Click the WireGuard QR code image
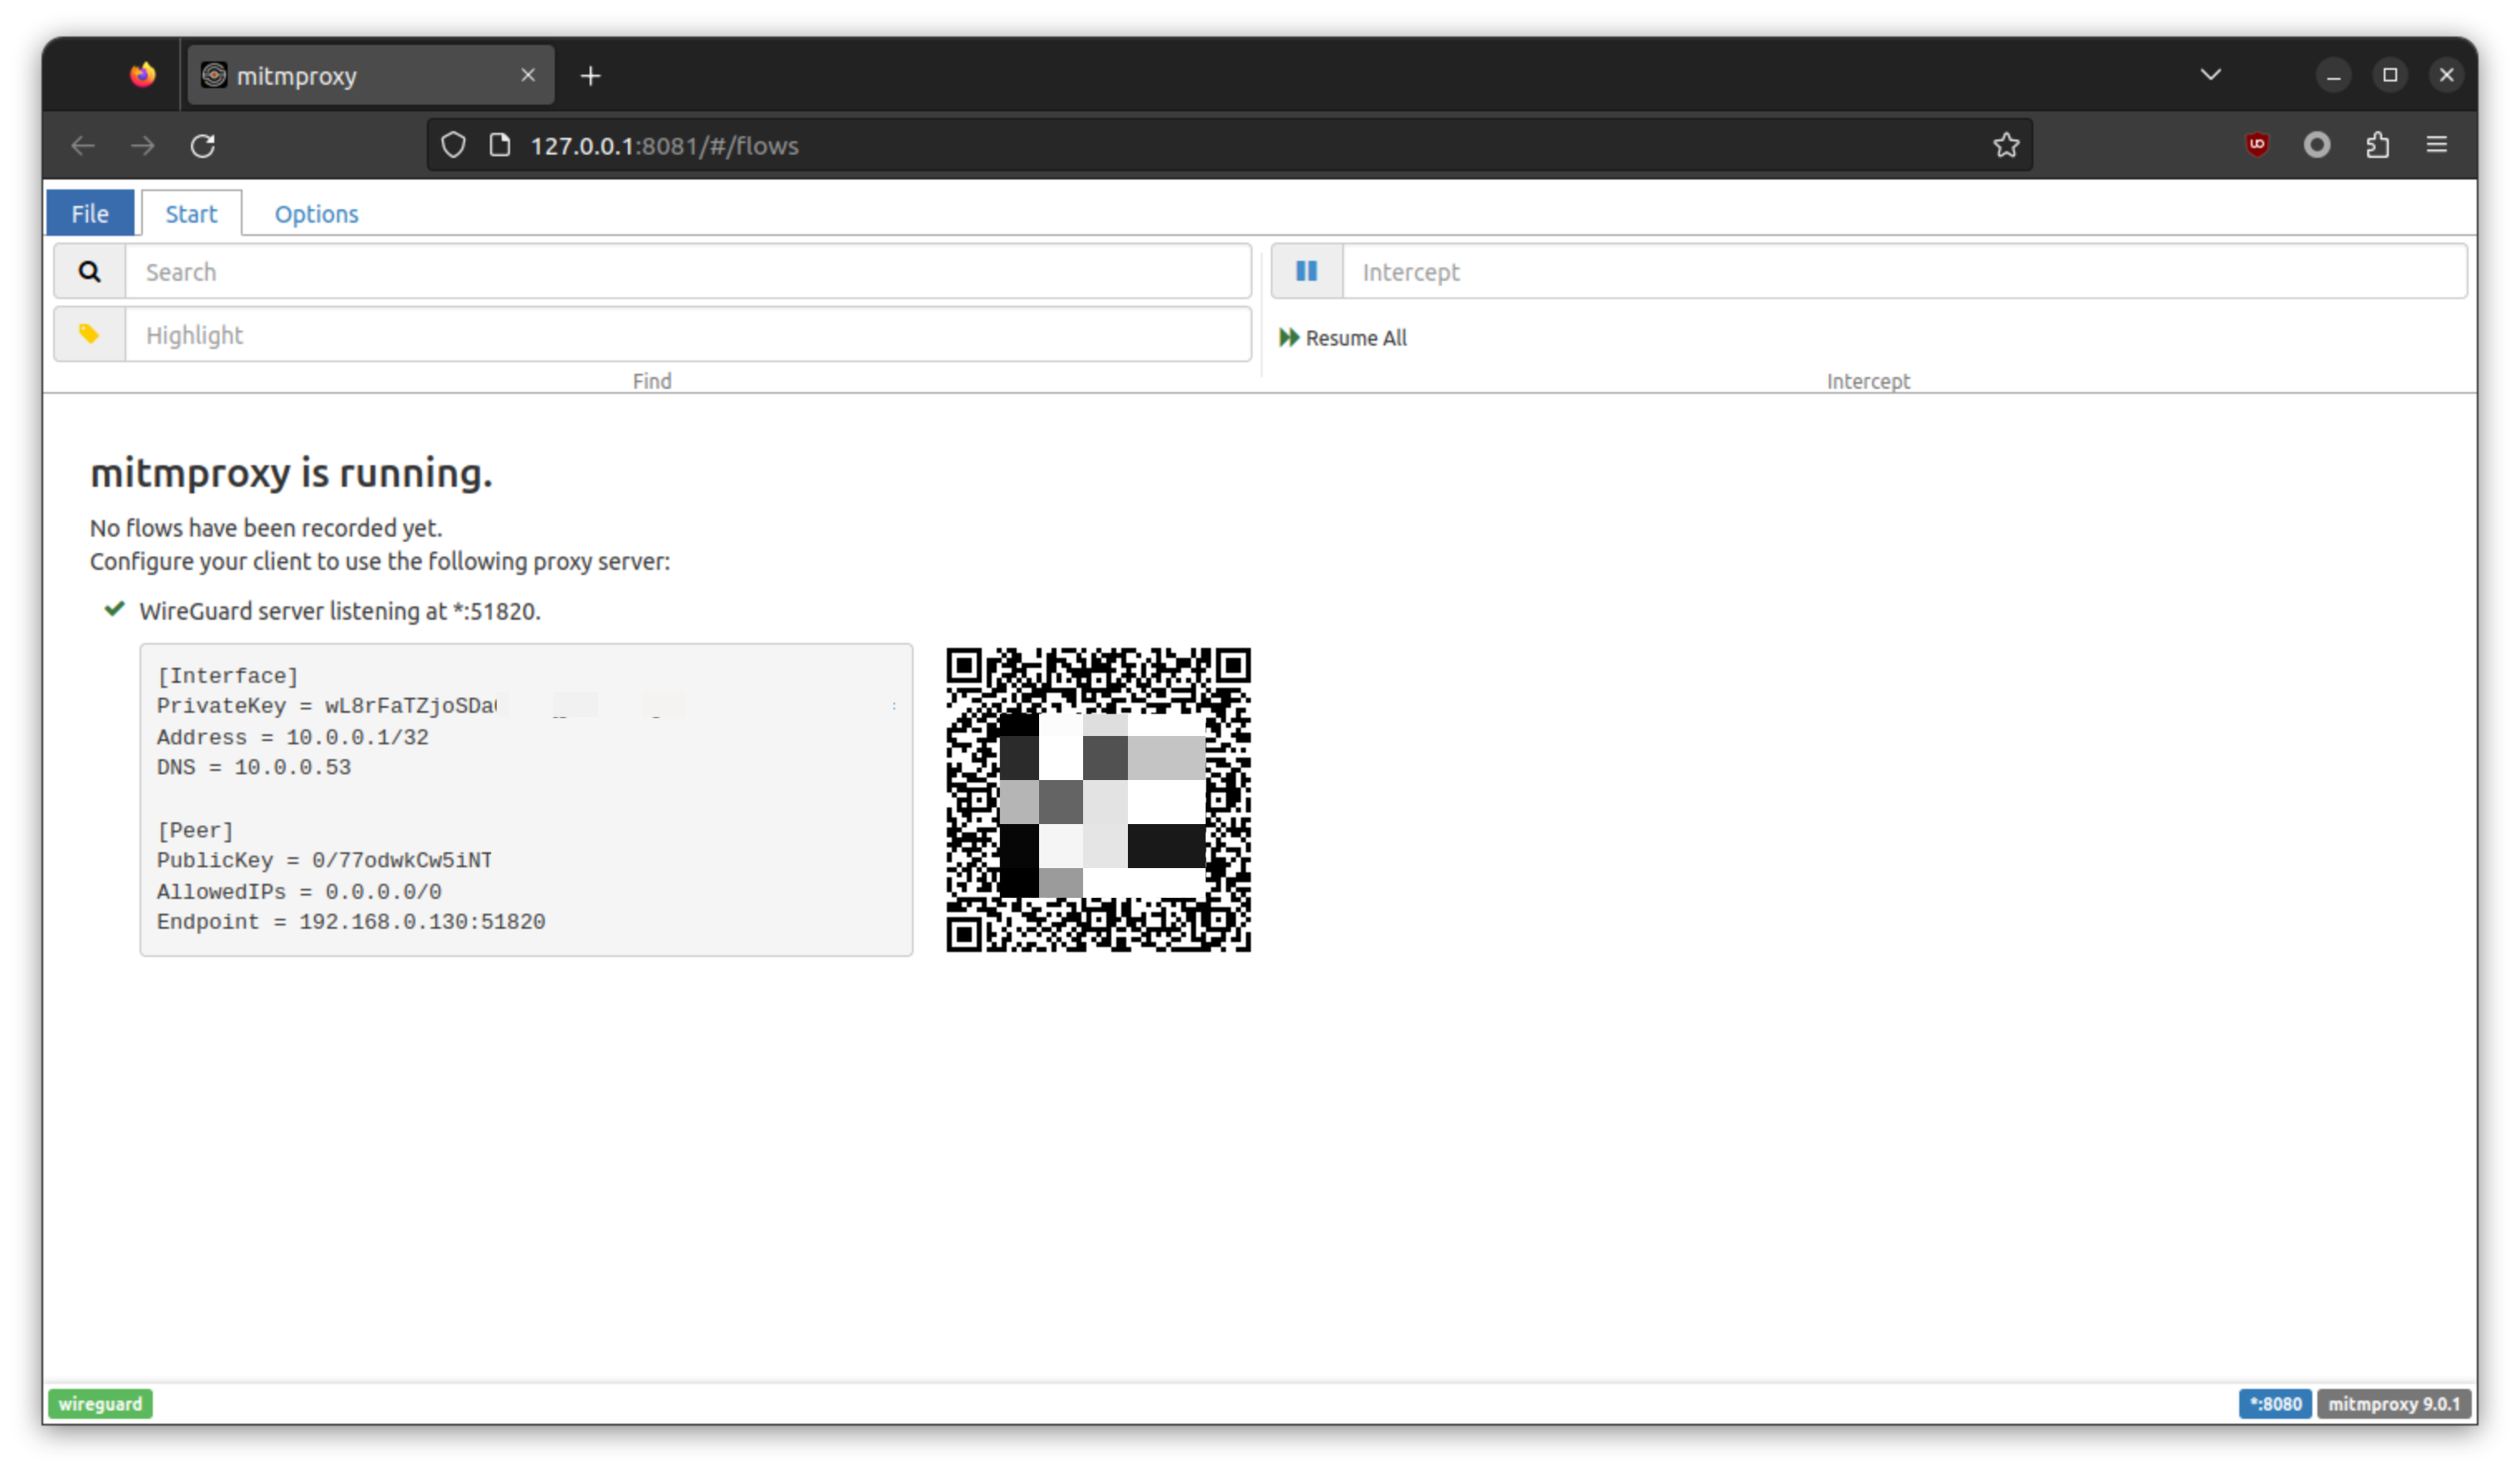Image resolution: width=2520 pixels, height=1472 pixels. point(1098,799)
